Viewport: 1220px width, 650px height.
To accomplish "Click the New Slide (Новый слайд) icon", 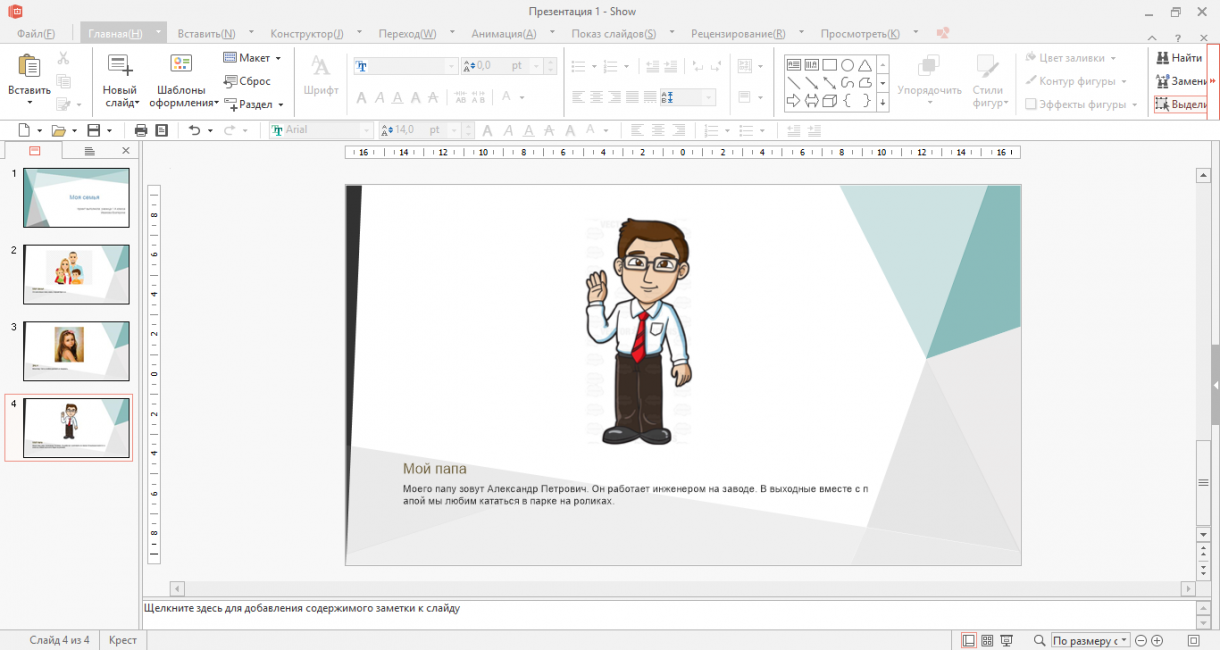I will click(120, 67).
